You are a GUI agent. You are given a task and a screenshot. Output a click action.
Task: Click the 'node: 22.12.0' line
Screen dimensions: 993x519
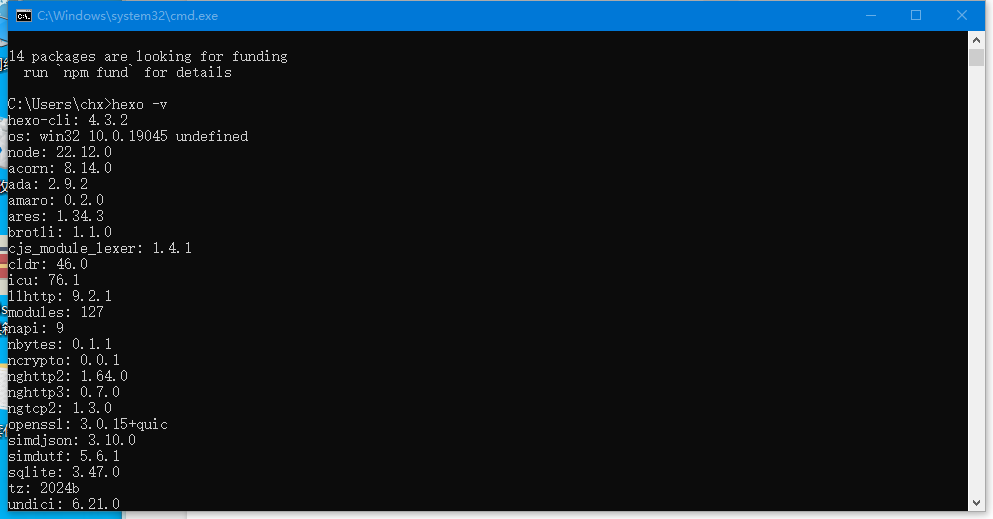click(60, 153)
